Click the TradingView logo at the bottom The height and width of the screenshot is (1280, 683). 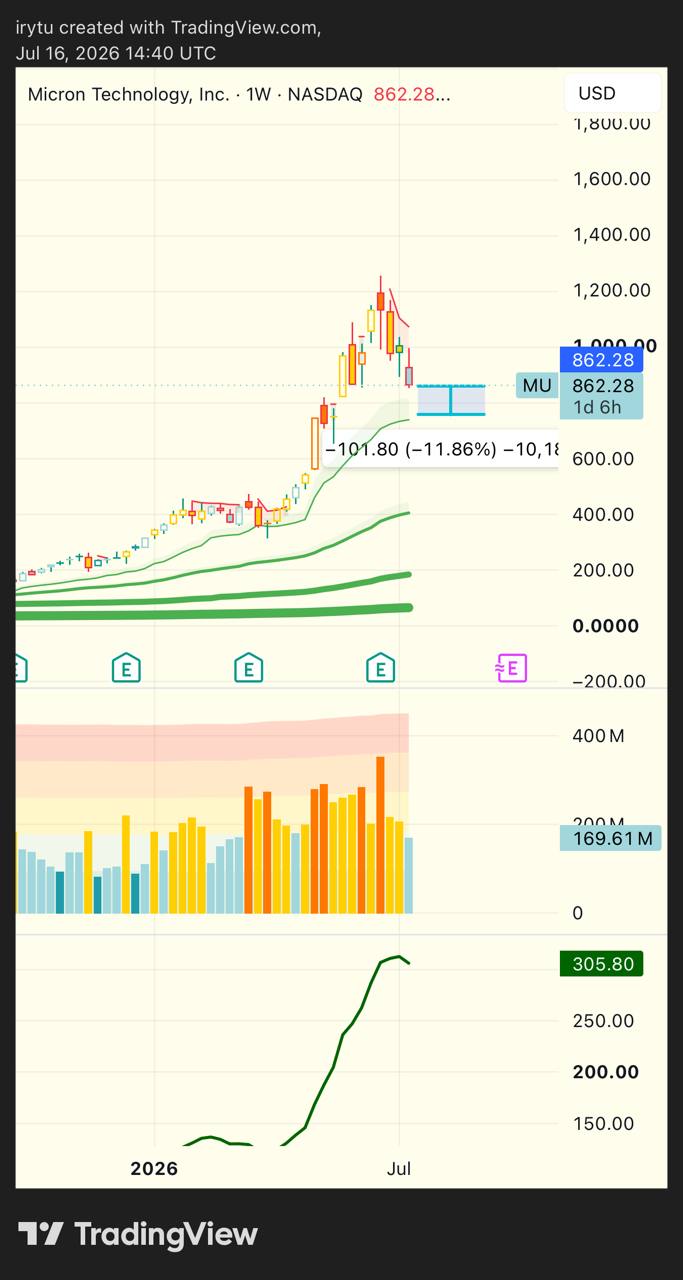pyautogui.click(x=137, y=1234)
